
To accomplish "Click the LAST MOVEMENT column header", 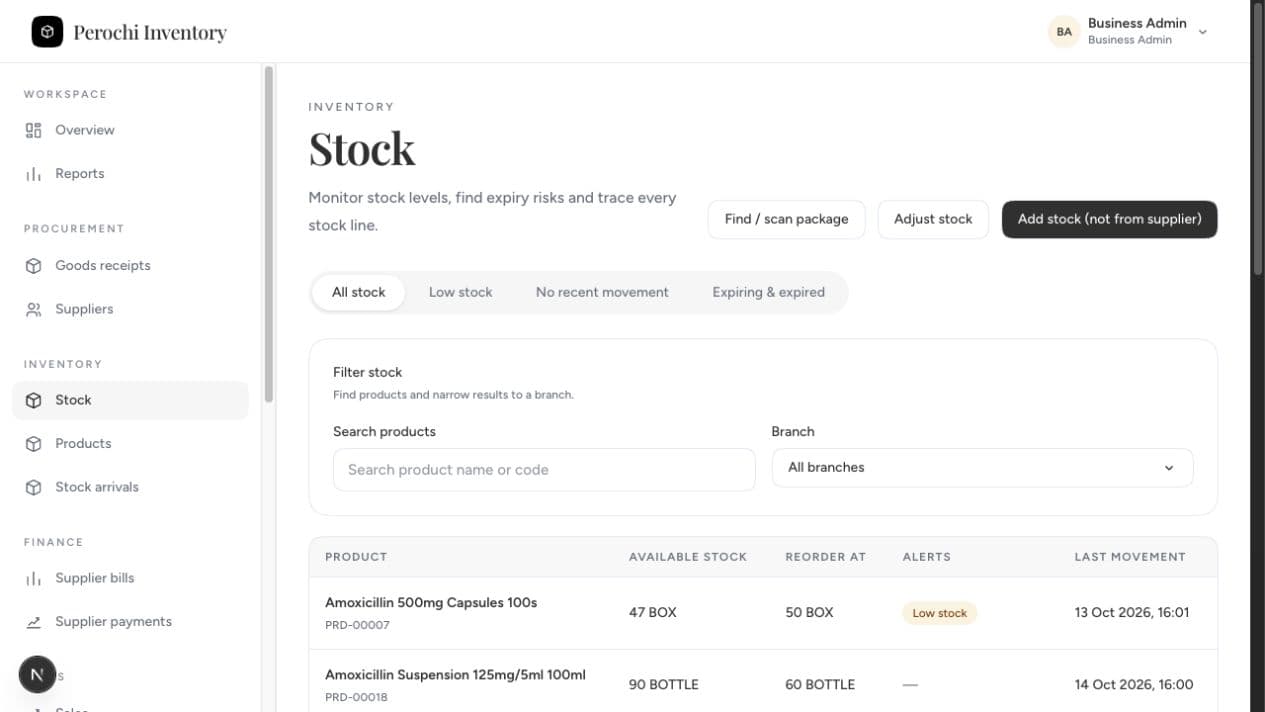I will [x=1130, y=557].
